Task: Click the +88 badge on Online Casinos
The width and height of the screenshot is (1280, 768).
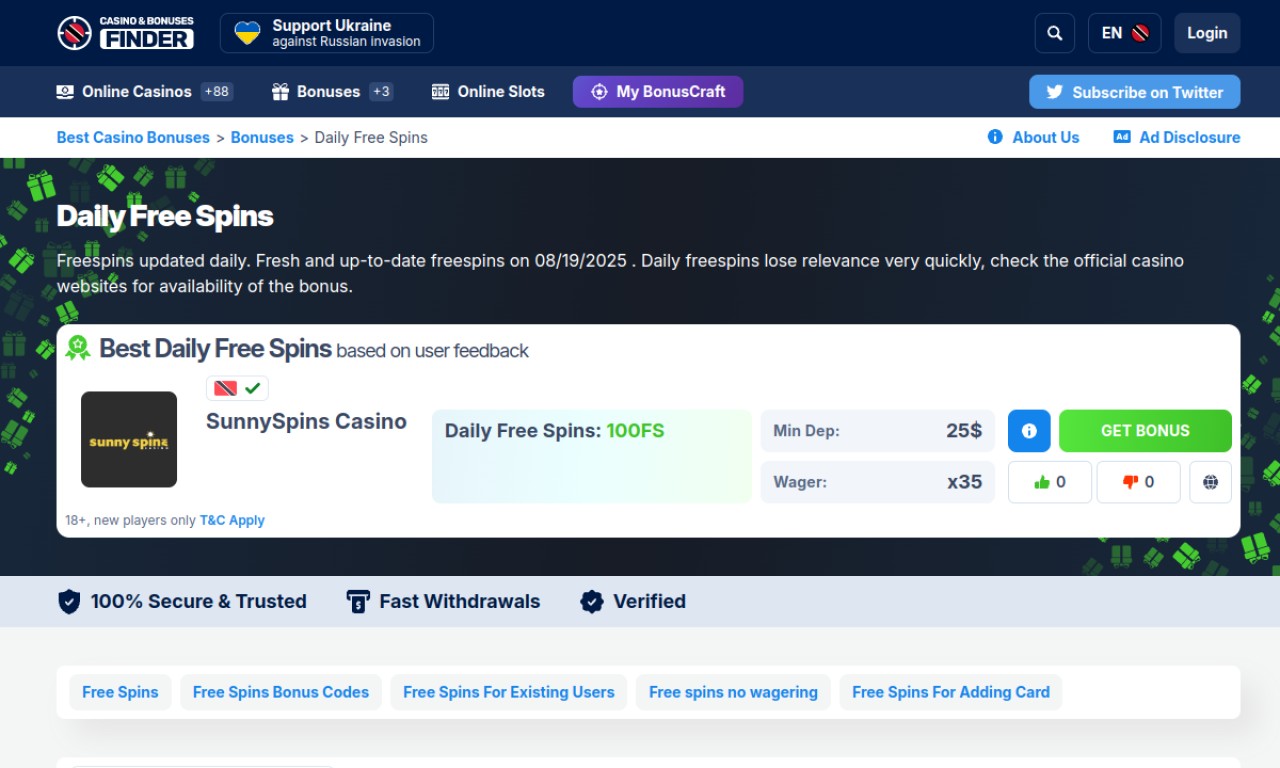Action: point(217,92)
